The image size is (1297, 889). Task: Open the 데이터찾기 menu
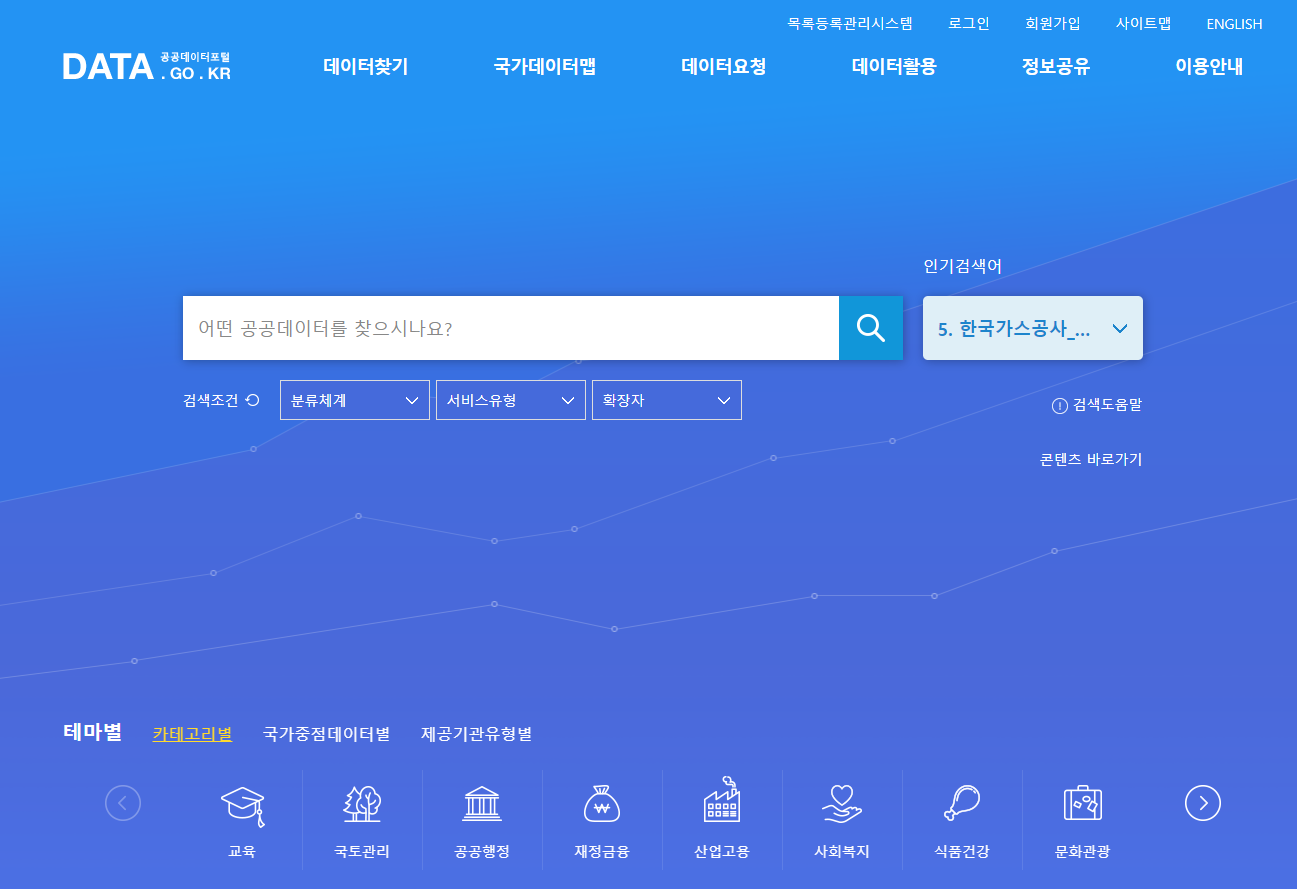pyautogui.click(x=366, y=67)
